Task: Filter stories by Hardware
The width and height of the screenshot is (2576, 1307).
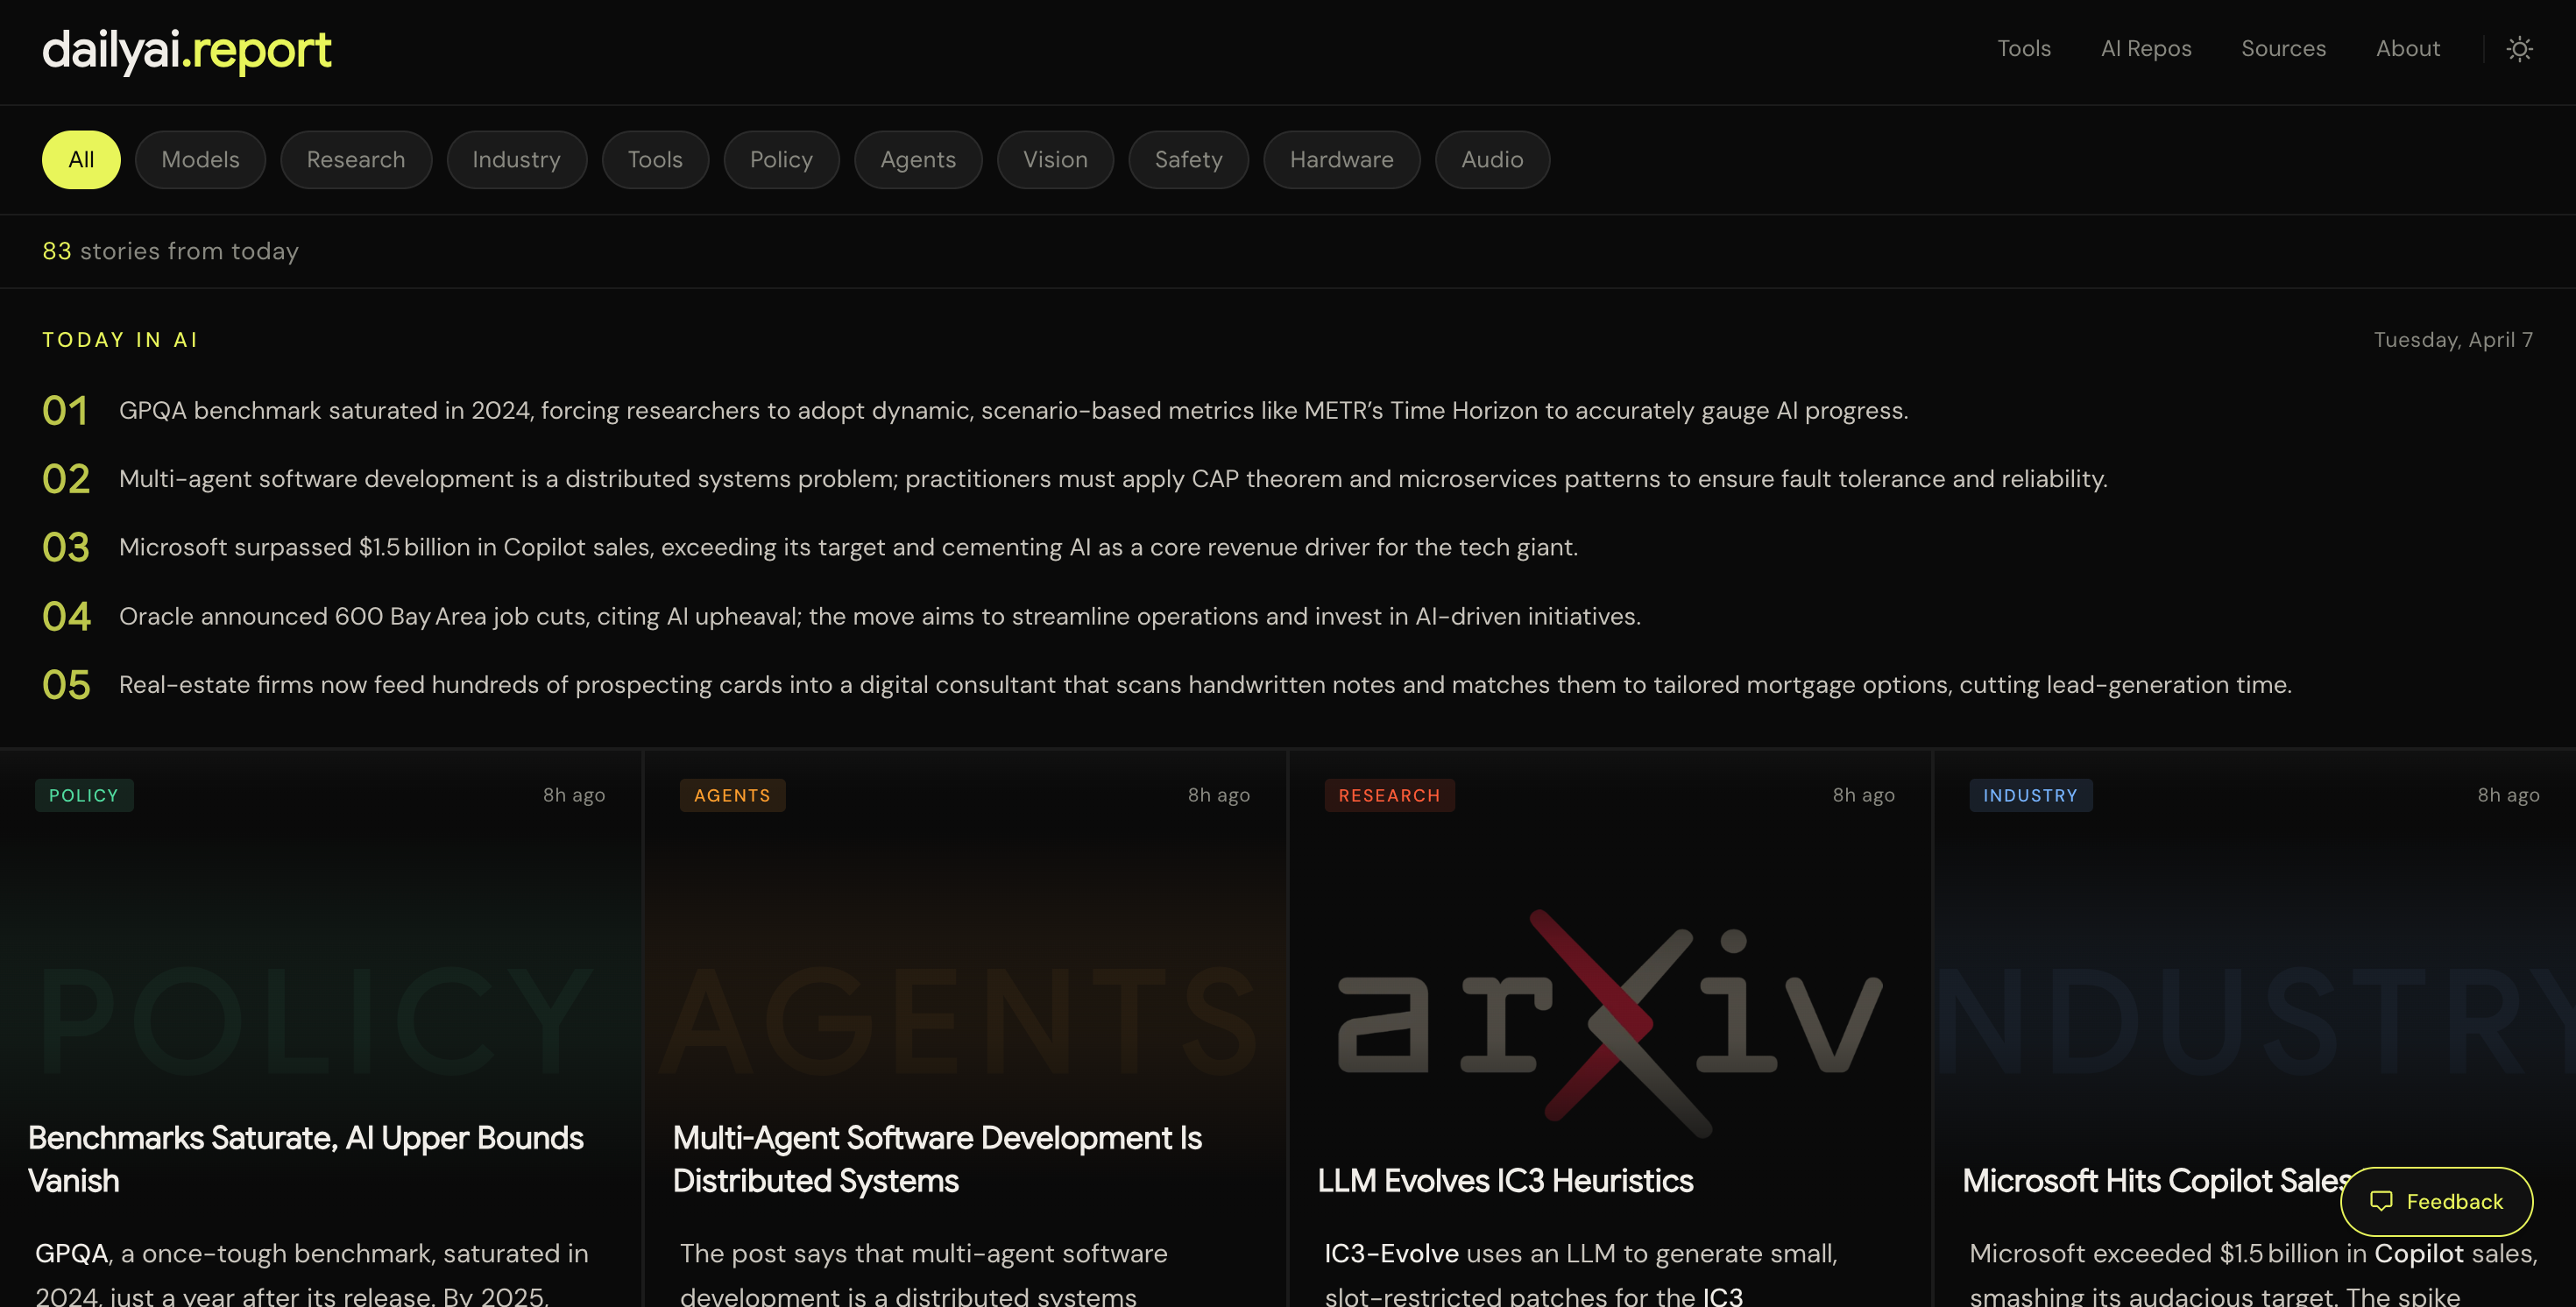Action: click(1341, 159)
